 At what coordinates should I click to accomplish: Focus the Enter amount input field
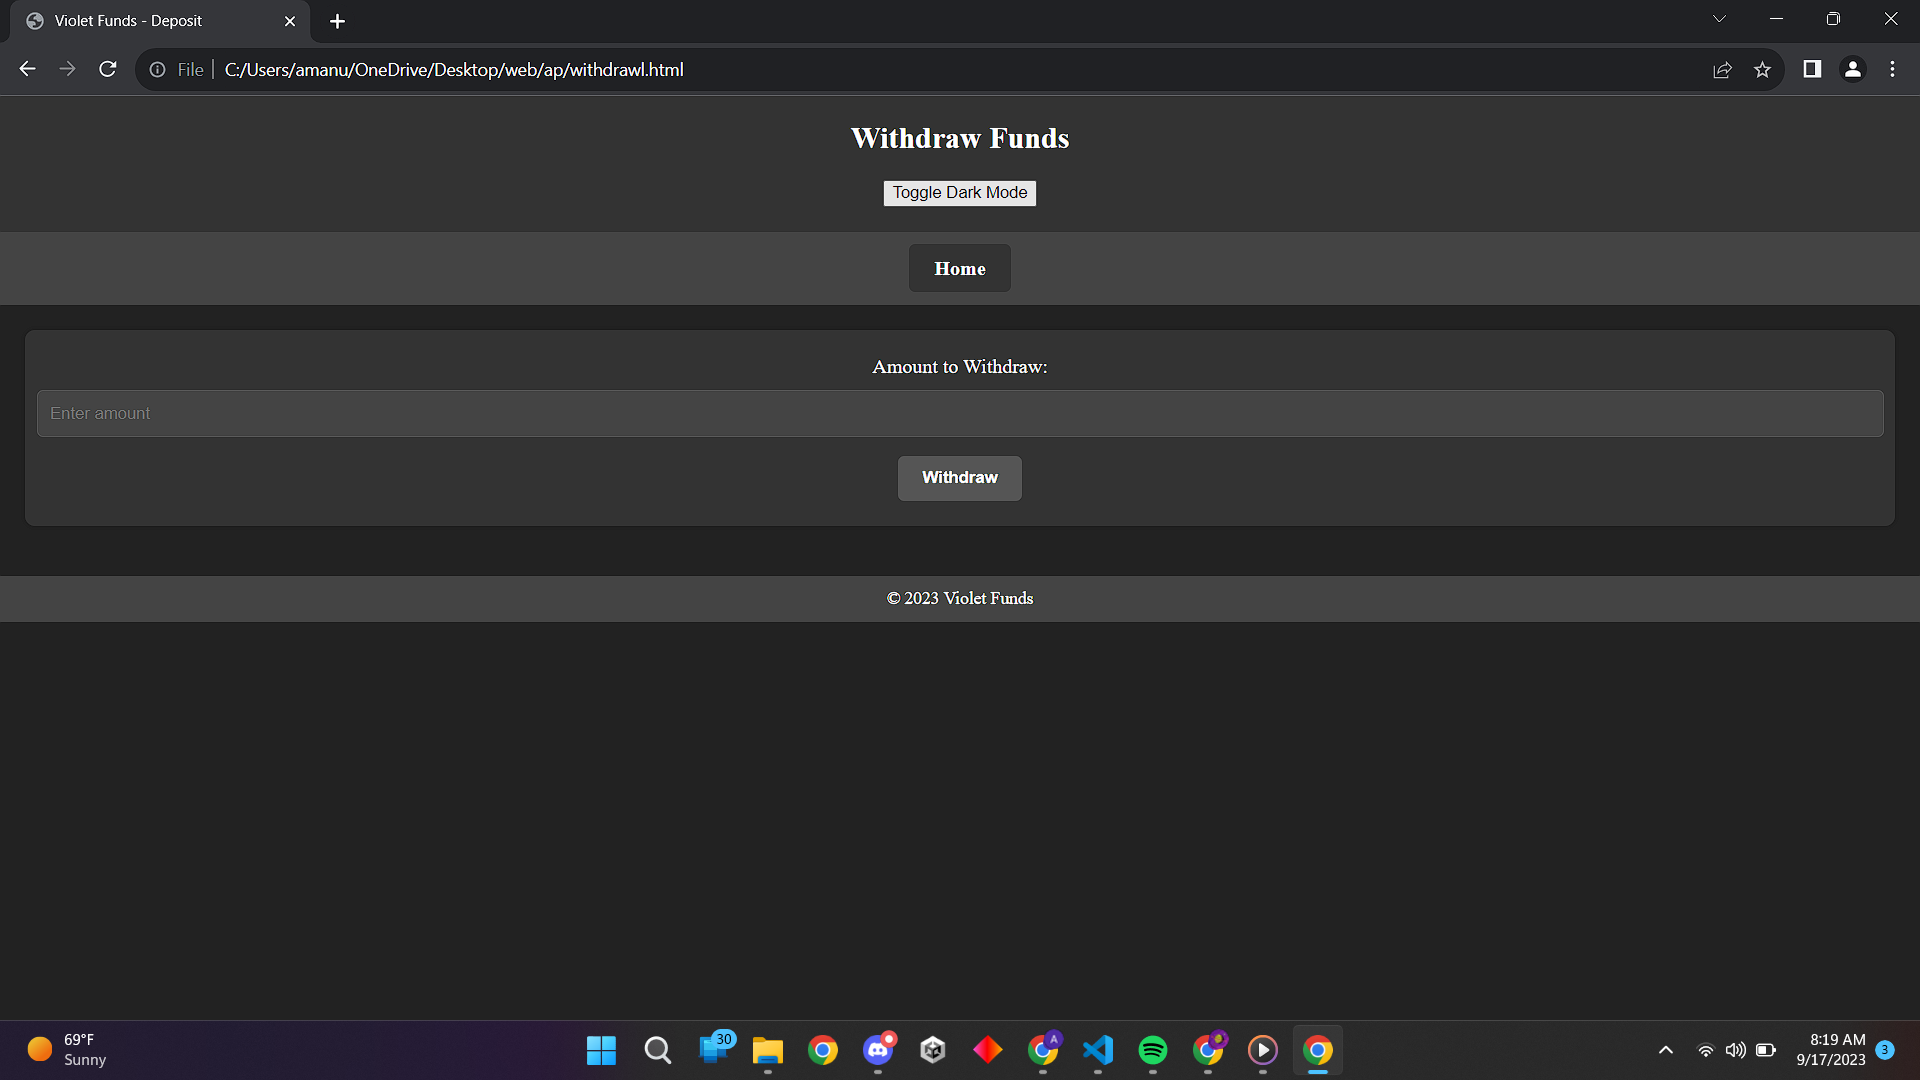(x=959, y=413)
